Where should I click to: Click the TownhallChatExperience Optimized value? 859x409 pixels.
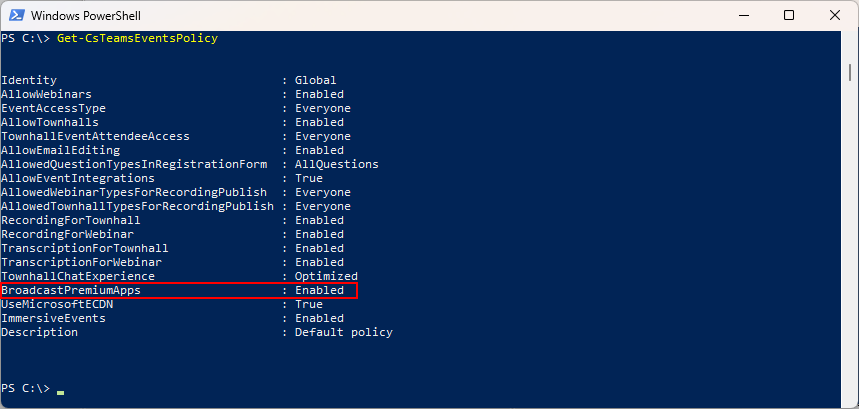[x=326, y=276]
